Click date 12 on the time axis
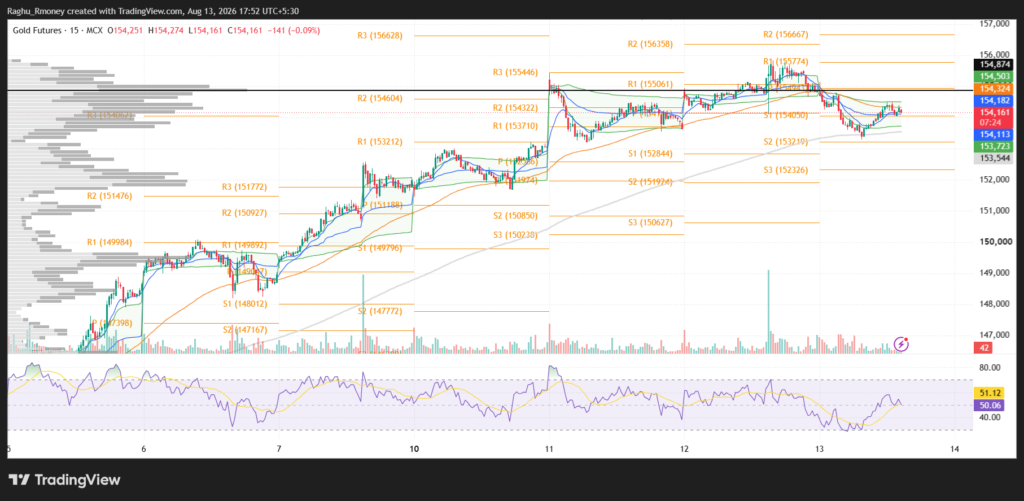 (684, 449)
